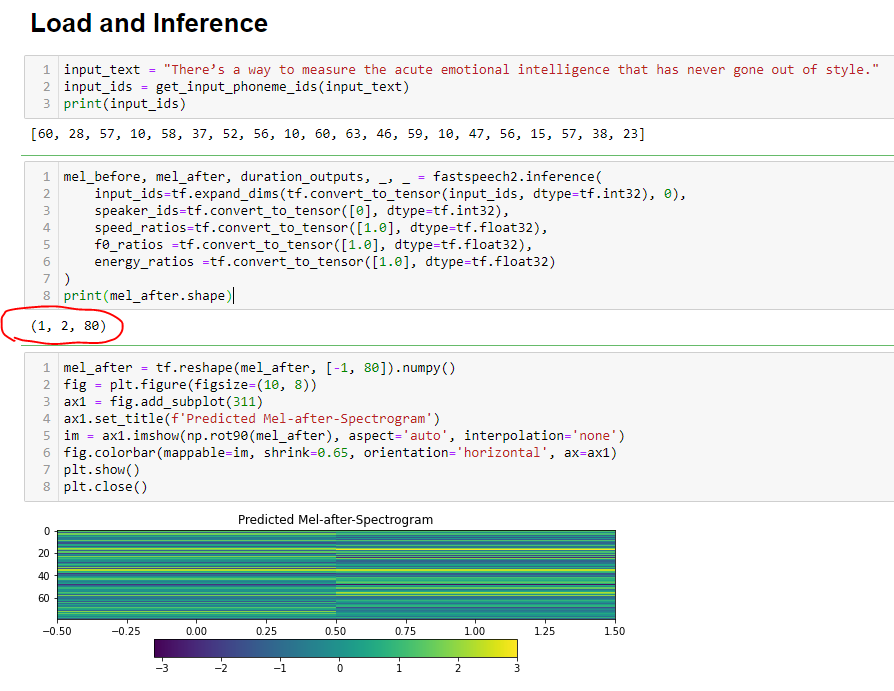
Task: Click the plt.figure(figsize) code line
Action: 190,385
